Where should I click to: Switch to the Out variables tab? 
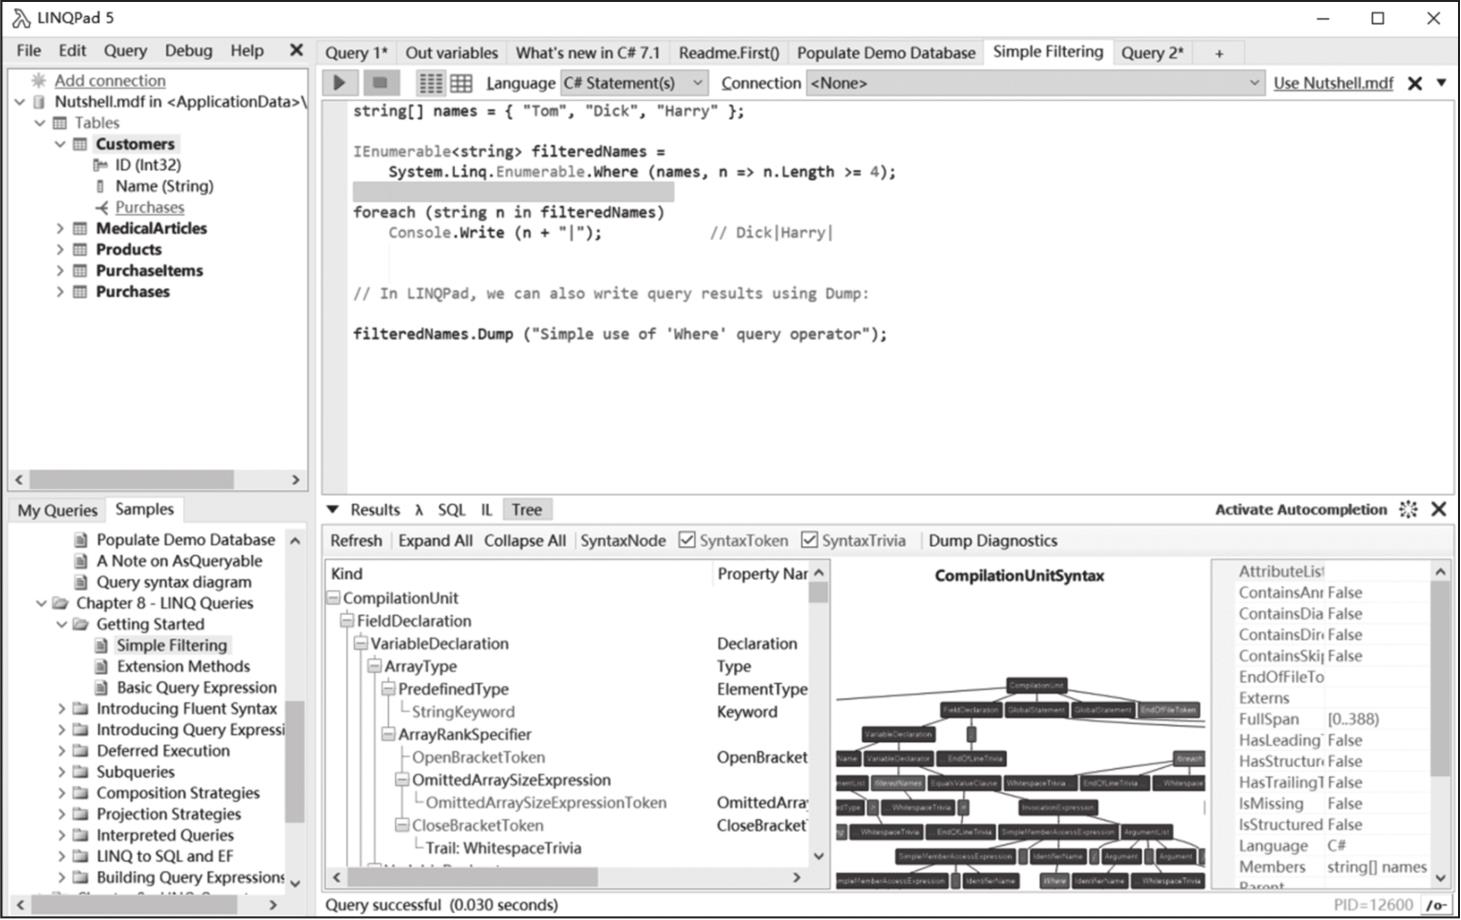[x=451, y=53]
